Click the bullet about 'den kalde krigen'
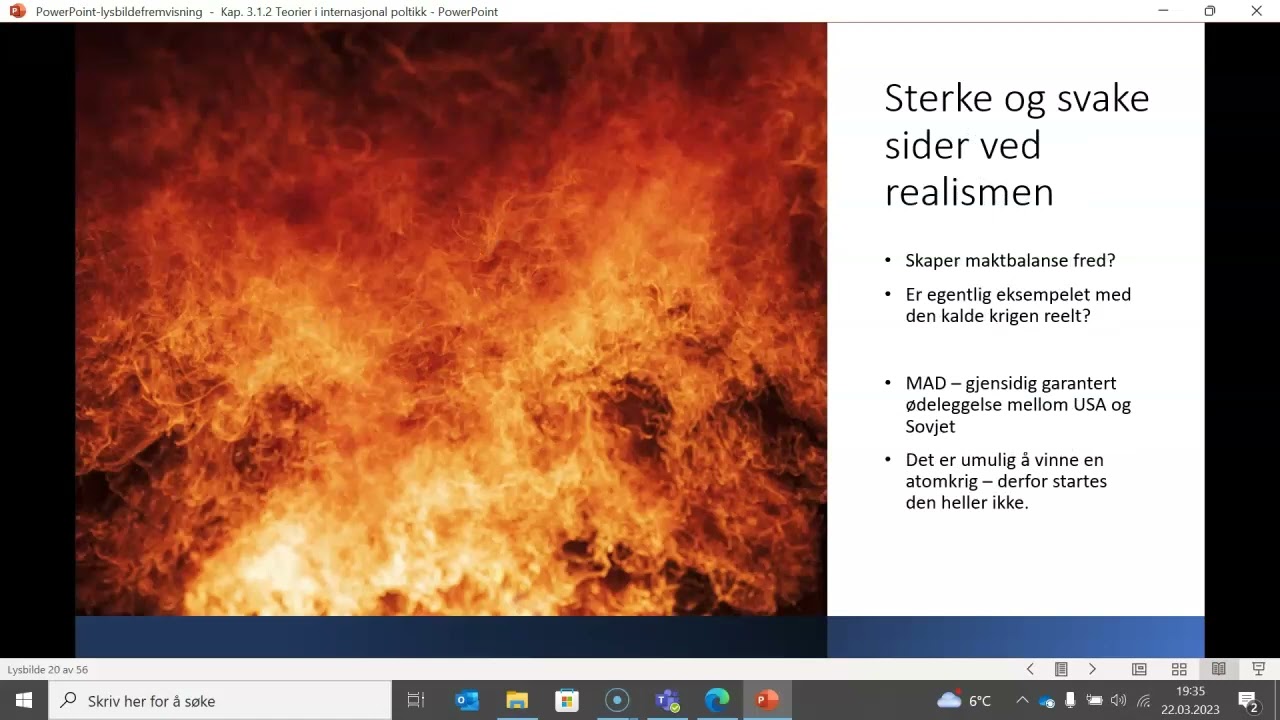 click(1018, 305)
